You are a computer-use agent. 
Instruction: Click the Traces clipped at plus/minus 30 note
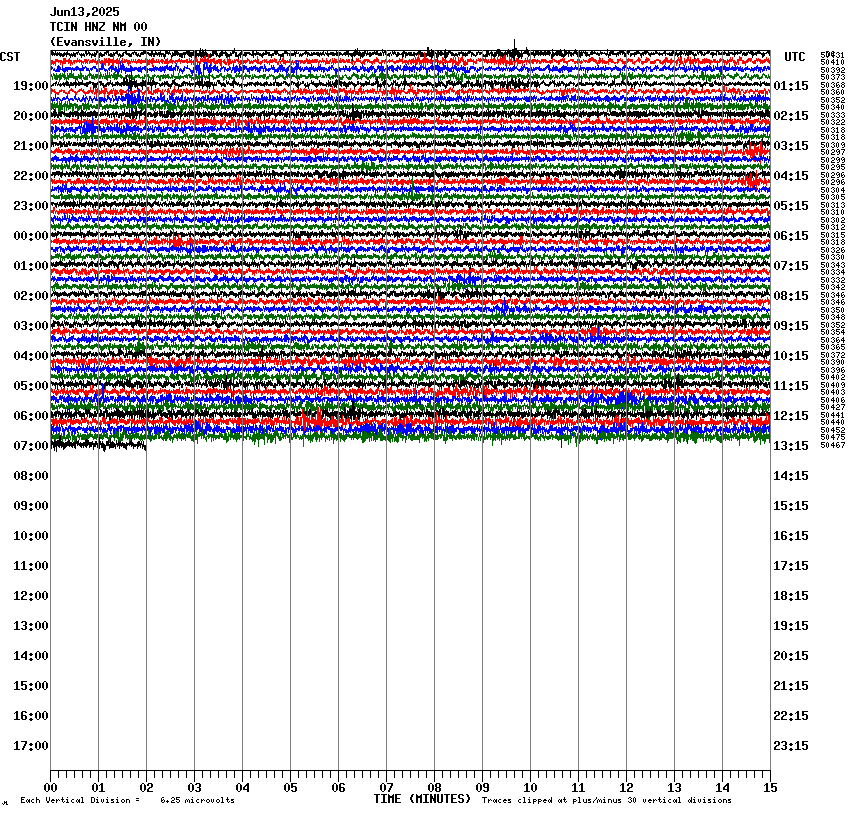607,800
